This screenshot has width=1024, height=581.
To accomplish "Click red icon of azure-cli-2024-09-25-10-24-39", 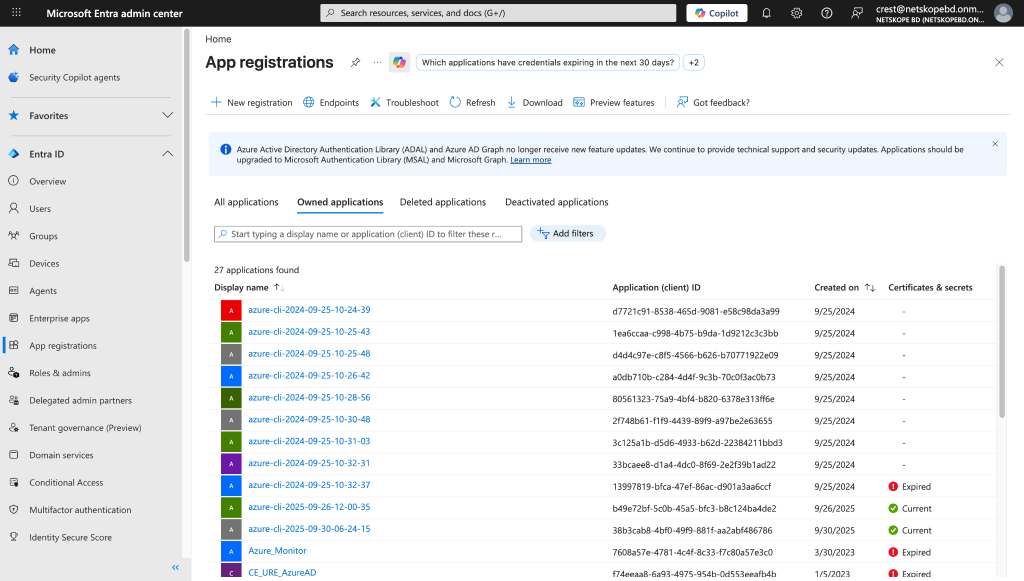I will 231,310.
